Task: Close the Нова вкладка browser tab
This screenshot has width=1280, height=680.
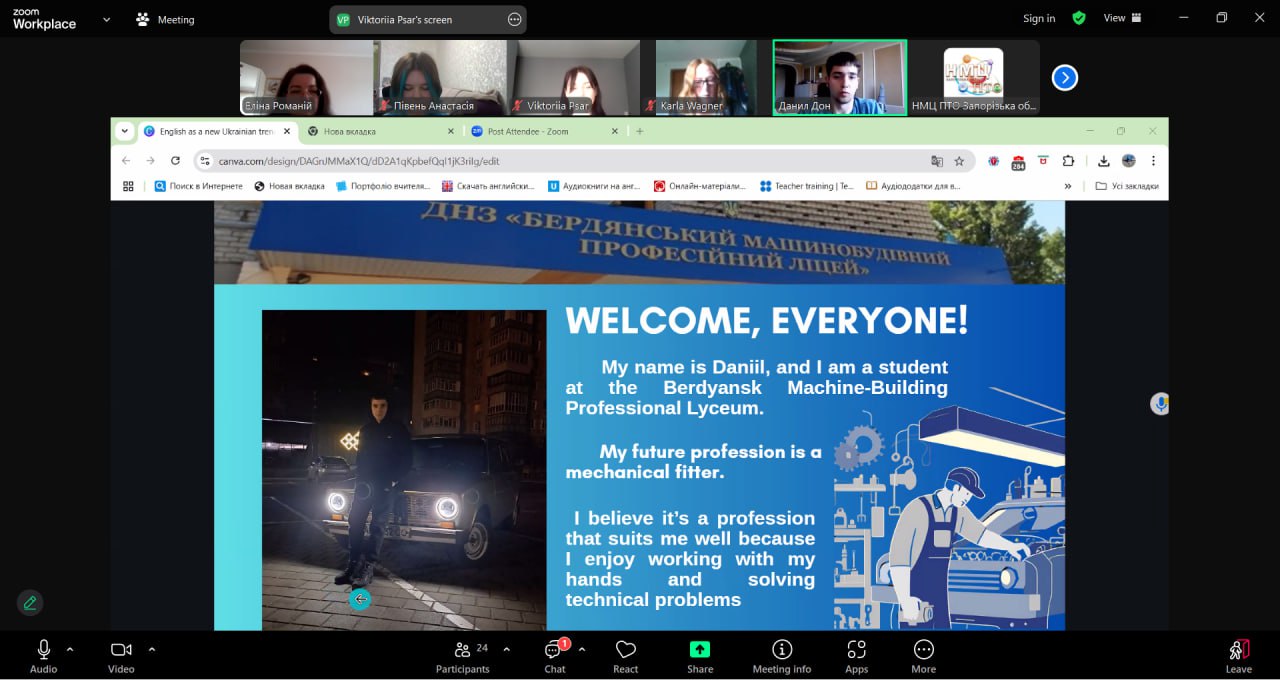Action: point(450,131)
